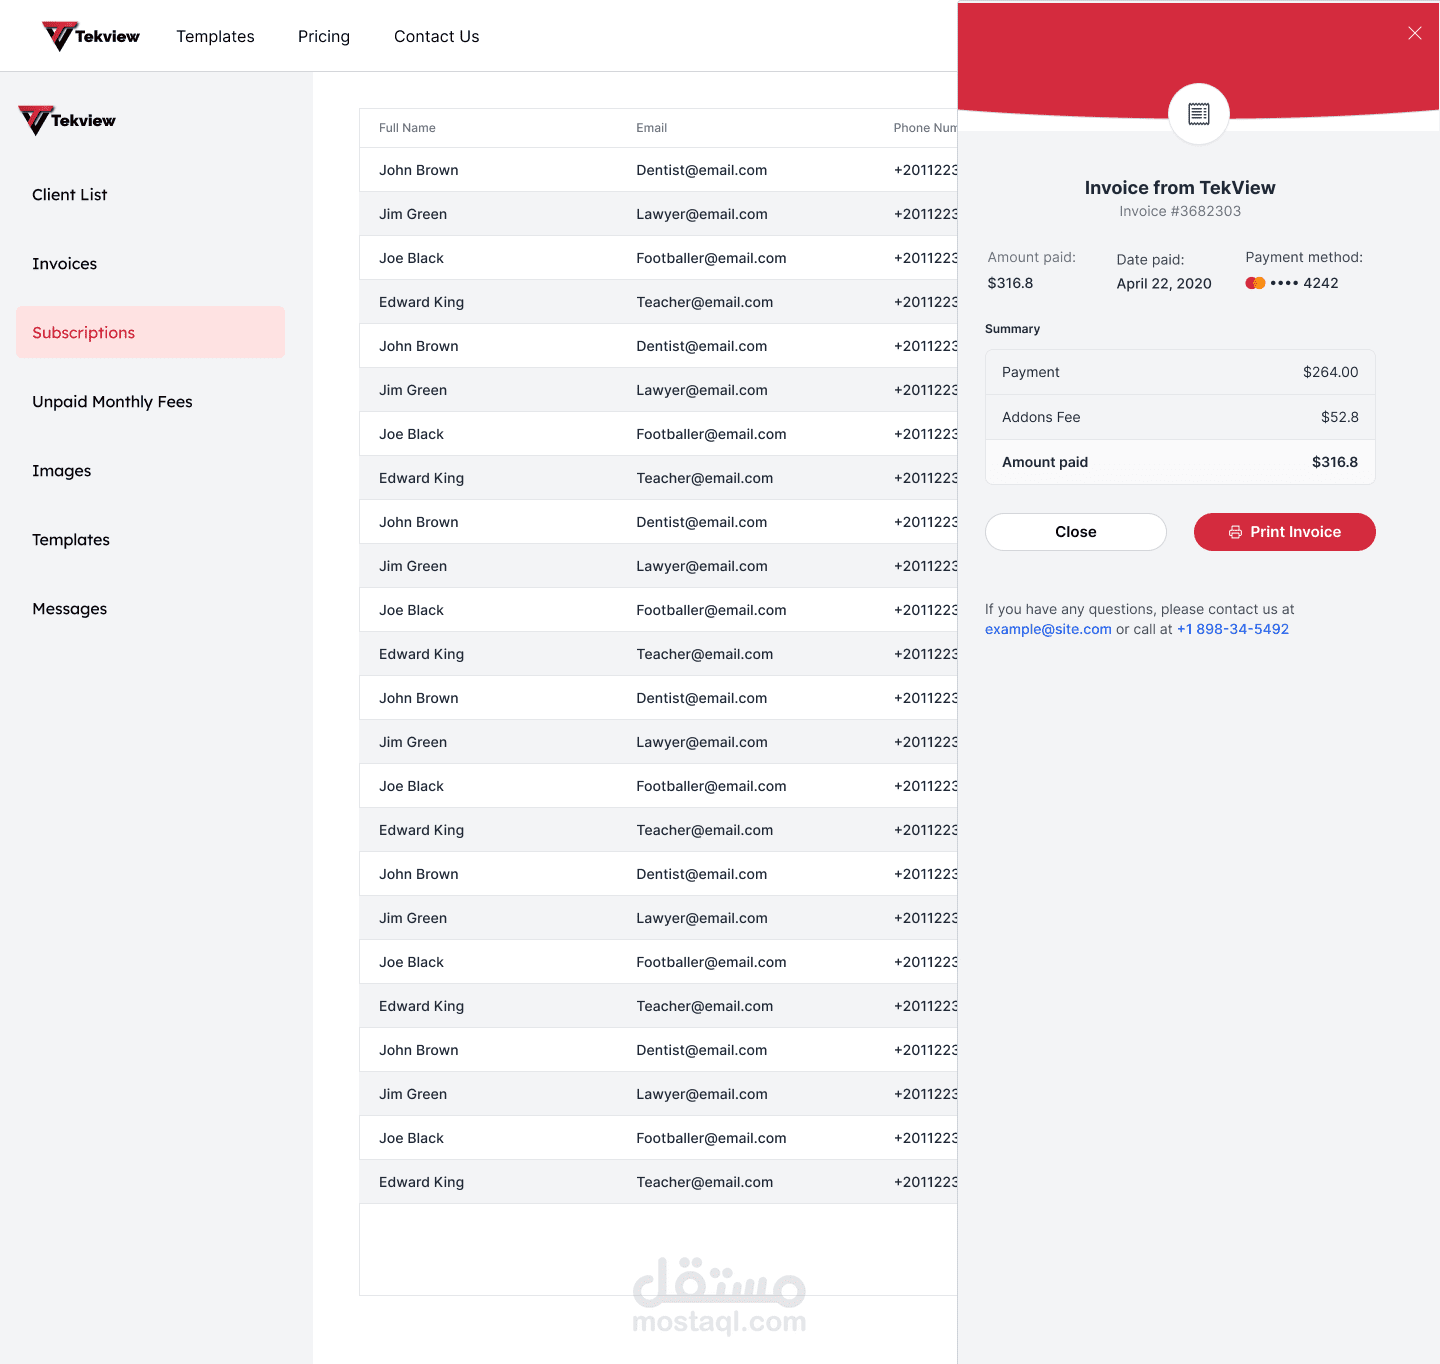1440x1364 pixels.
Task: Click the example@site.com email link
Action: tap(1048, 629)
